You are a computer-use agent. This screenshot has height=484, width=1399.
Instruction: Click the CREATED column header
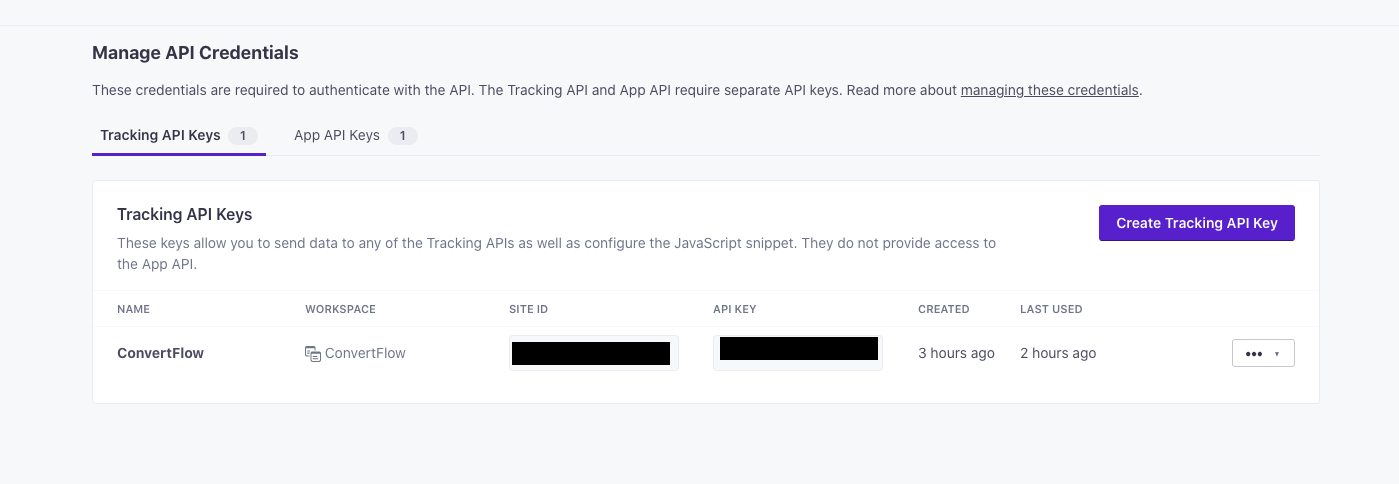tap(943, 309)
